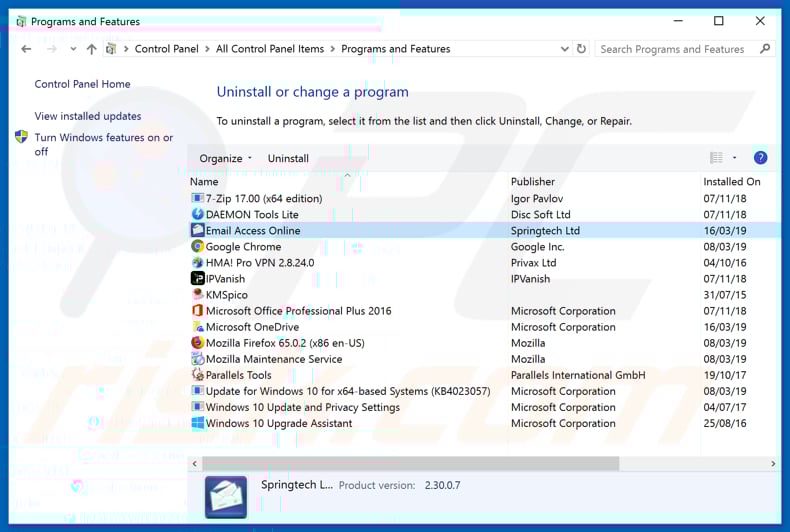Maximize the Programs and Features window

[x=719, y=21]
